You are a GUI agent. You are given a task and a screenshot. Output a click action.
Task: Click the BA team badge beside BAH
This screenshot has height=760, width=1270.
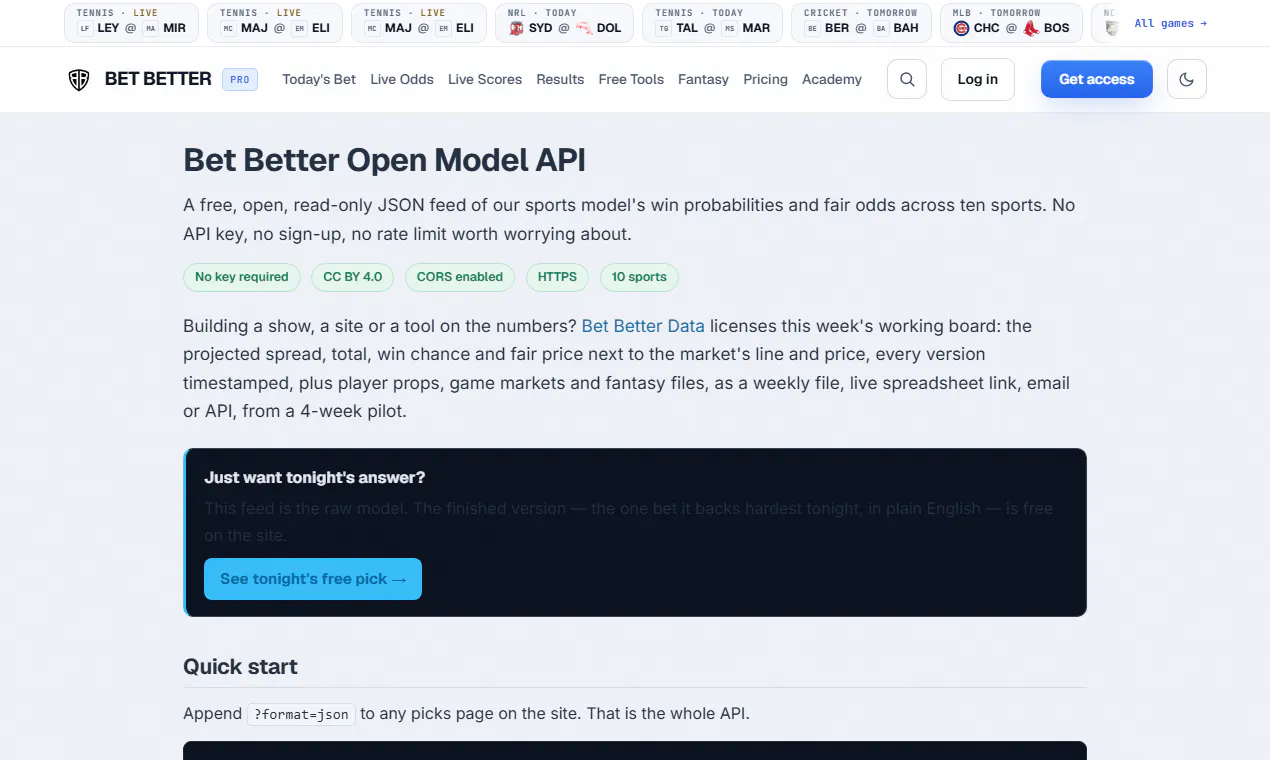pos(881,28)
